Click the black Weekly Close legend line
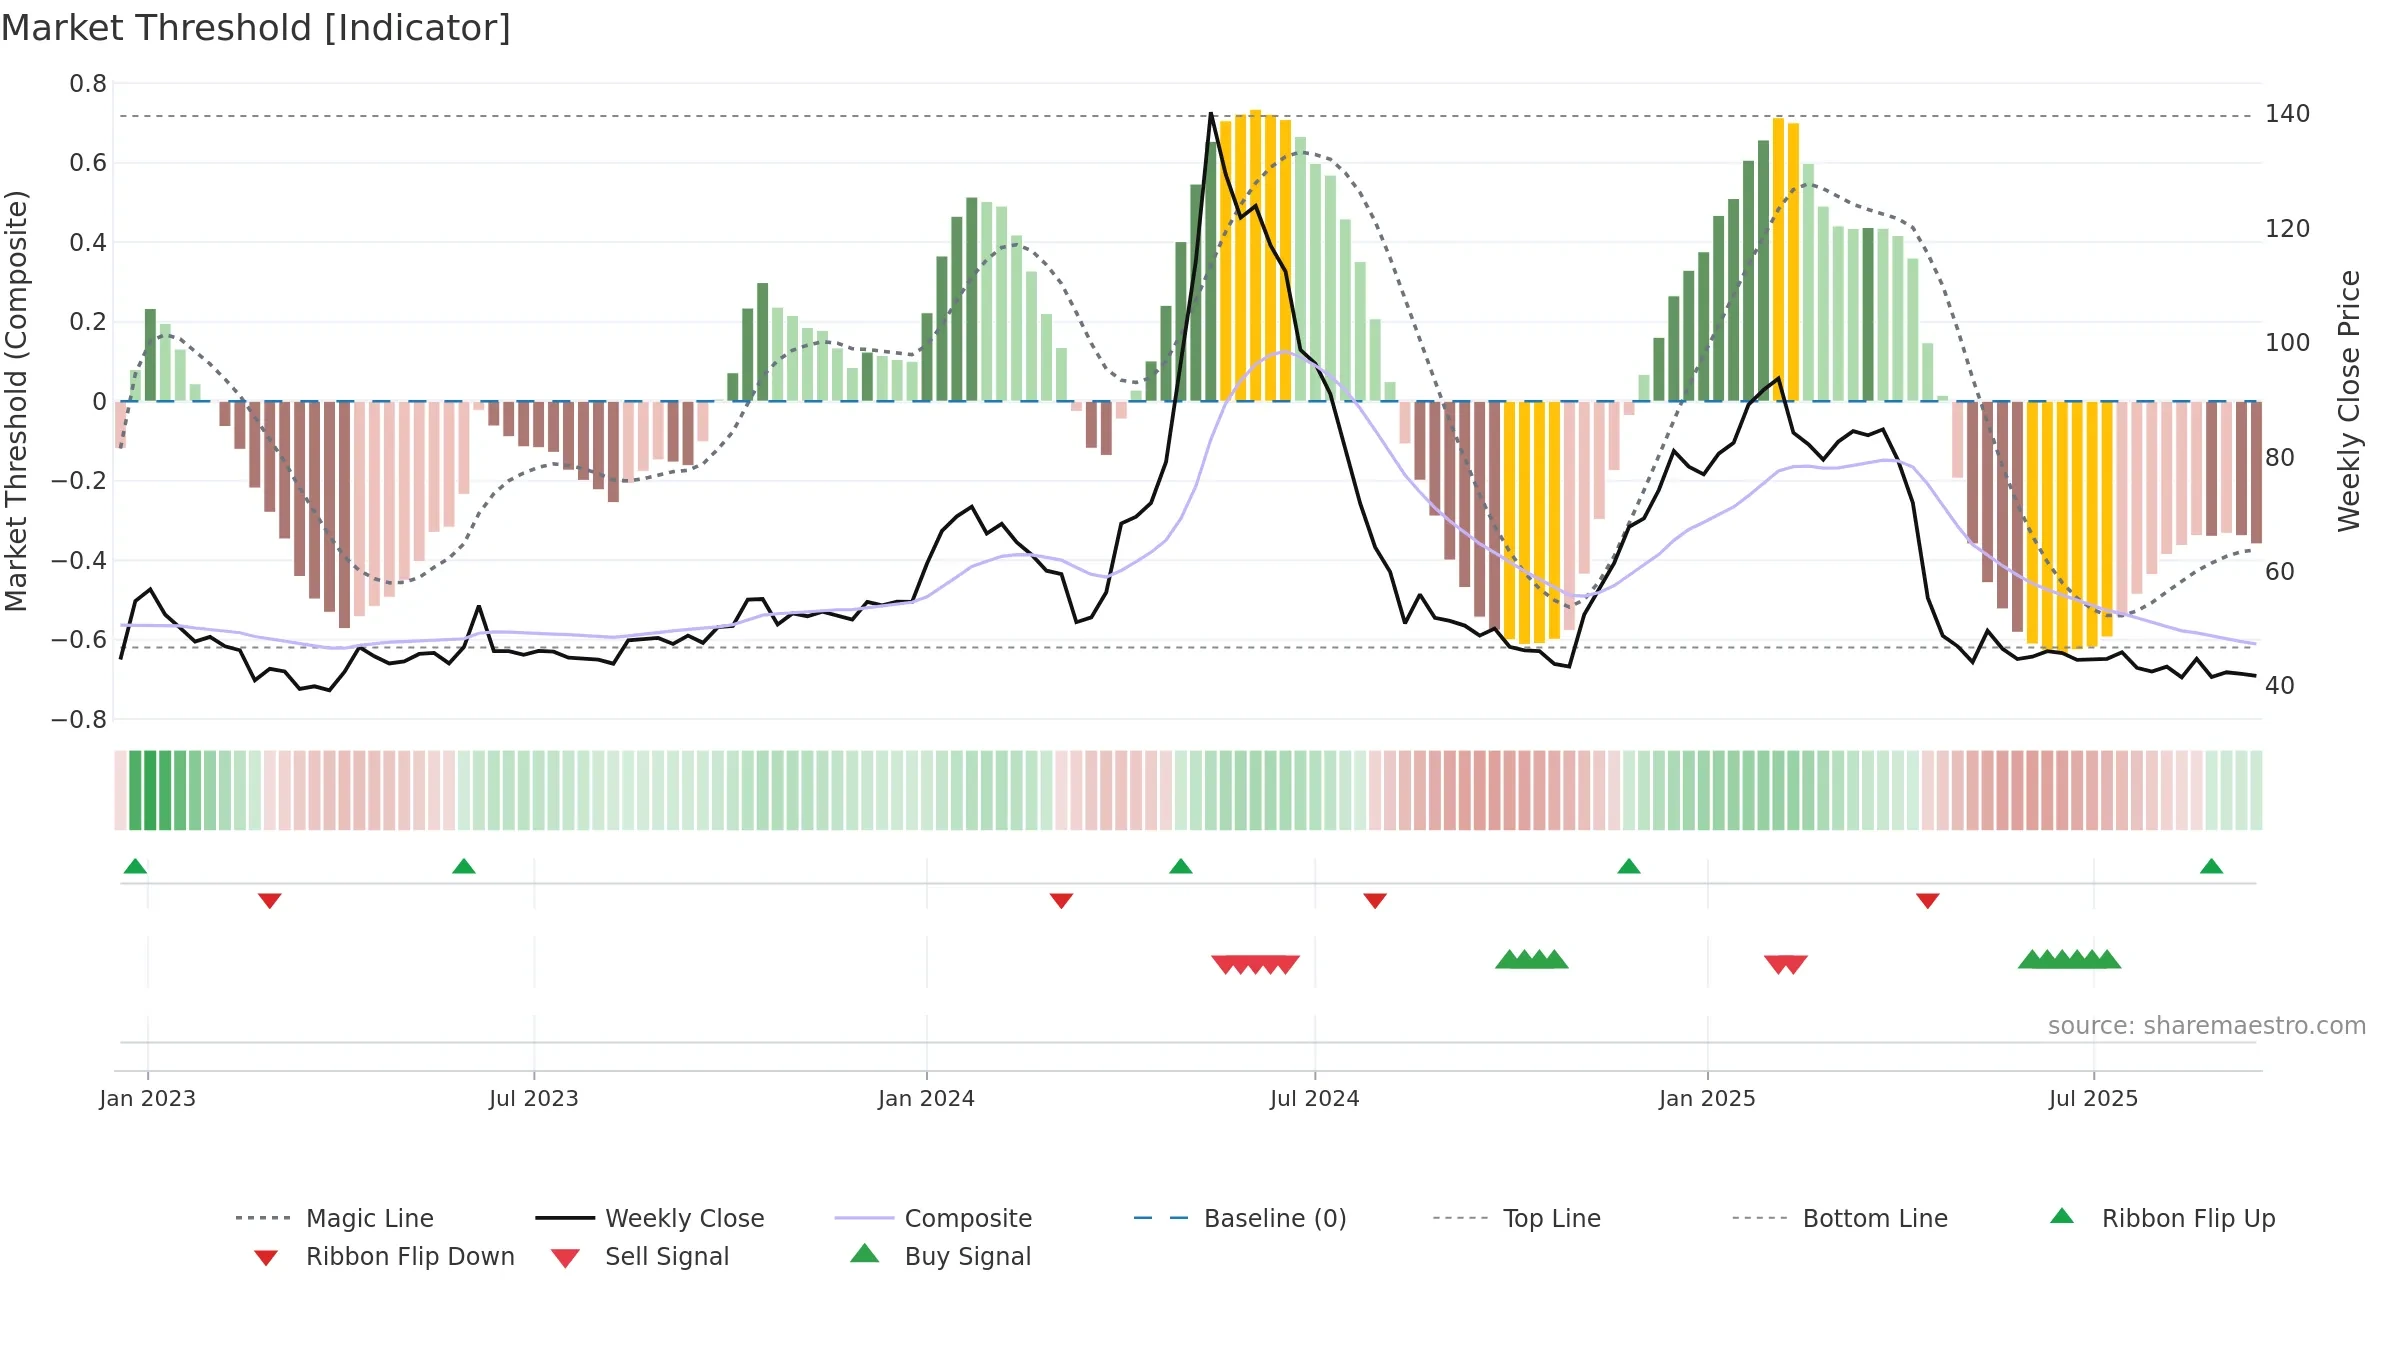 click(565, 1218)
